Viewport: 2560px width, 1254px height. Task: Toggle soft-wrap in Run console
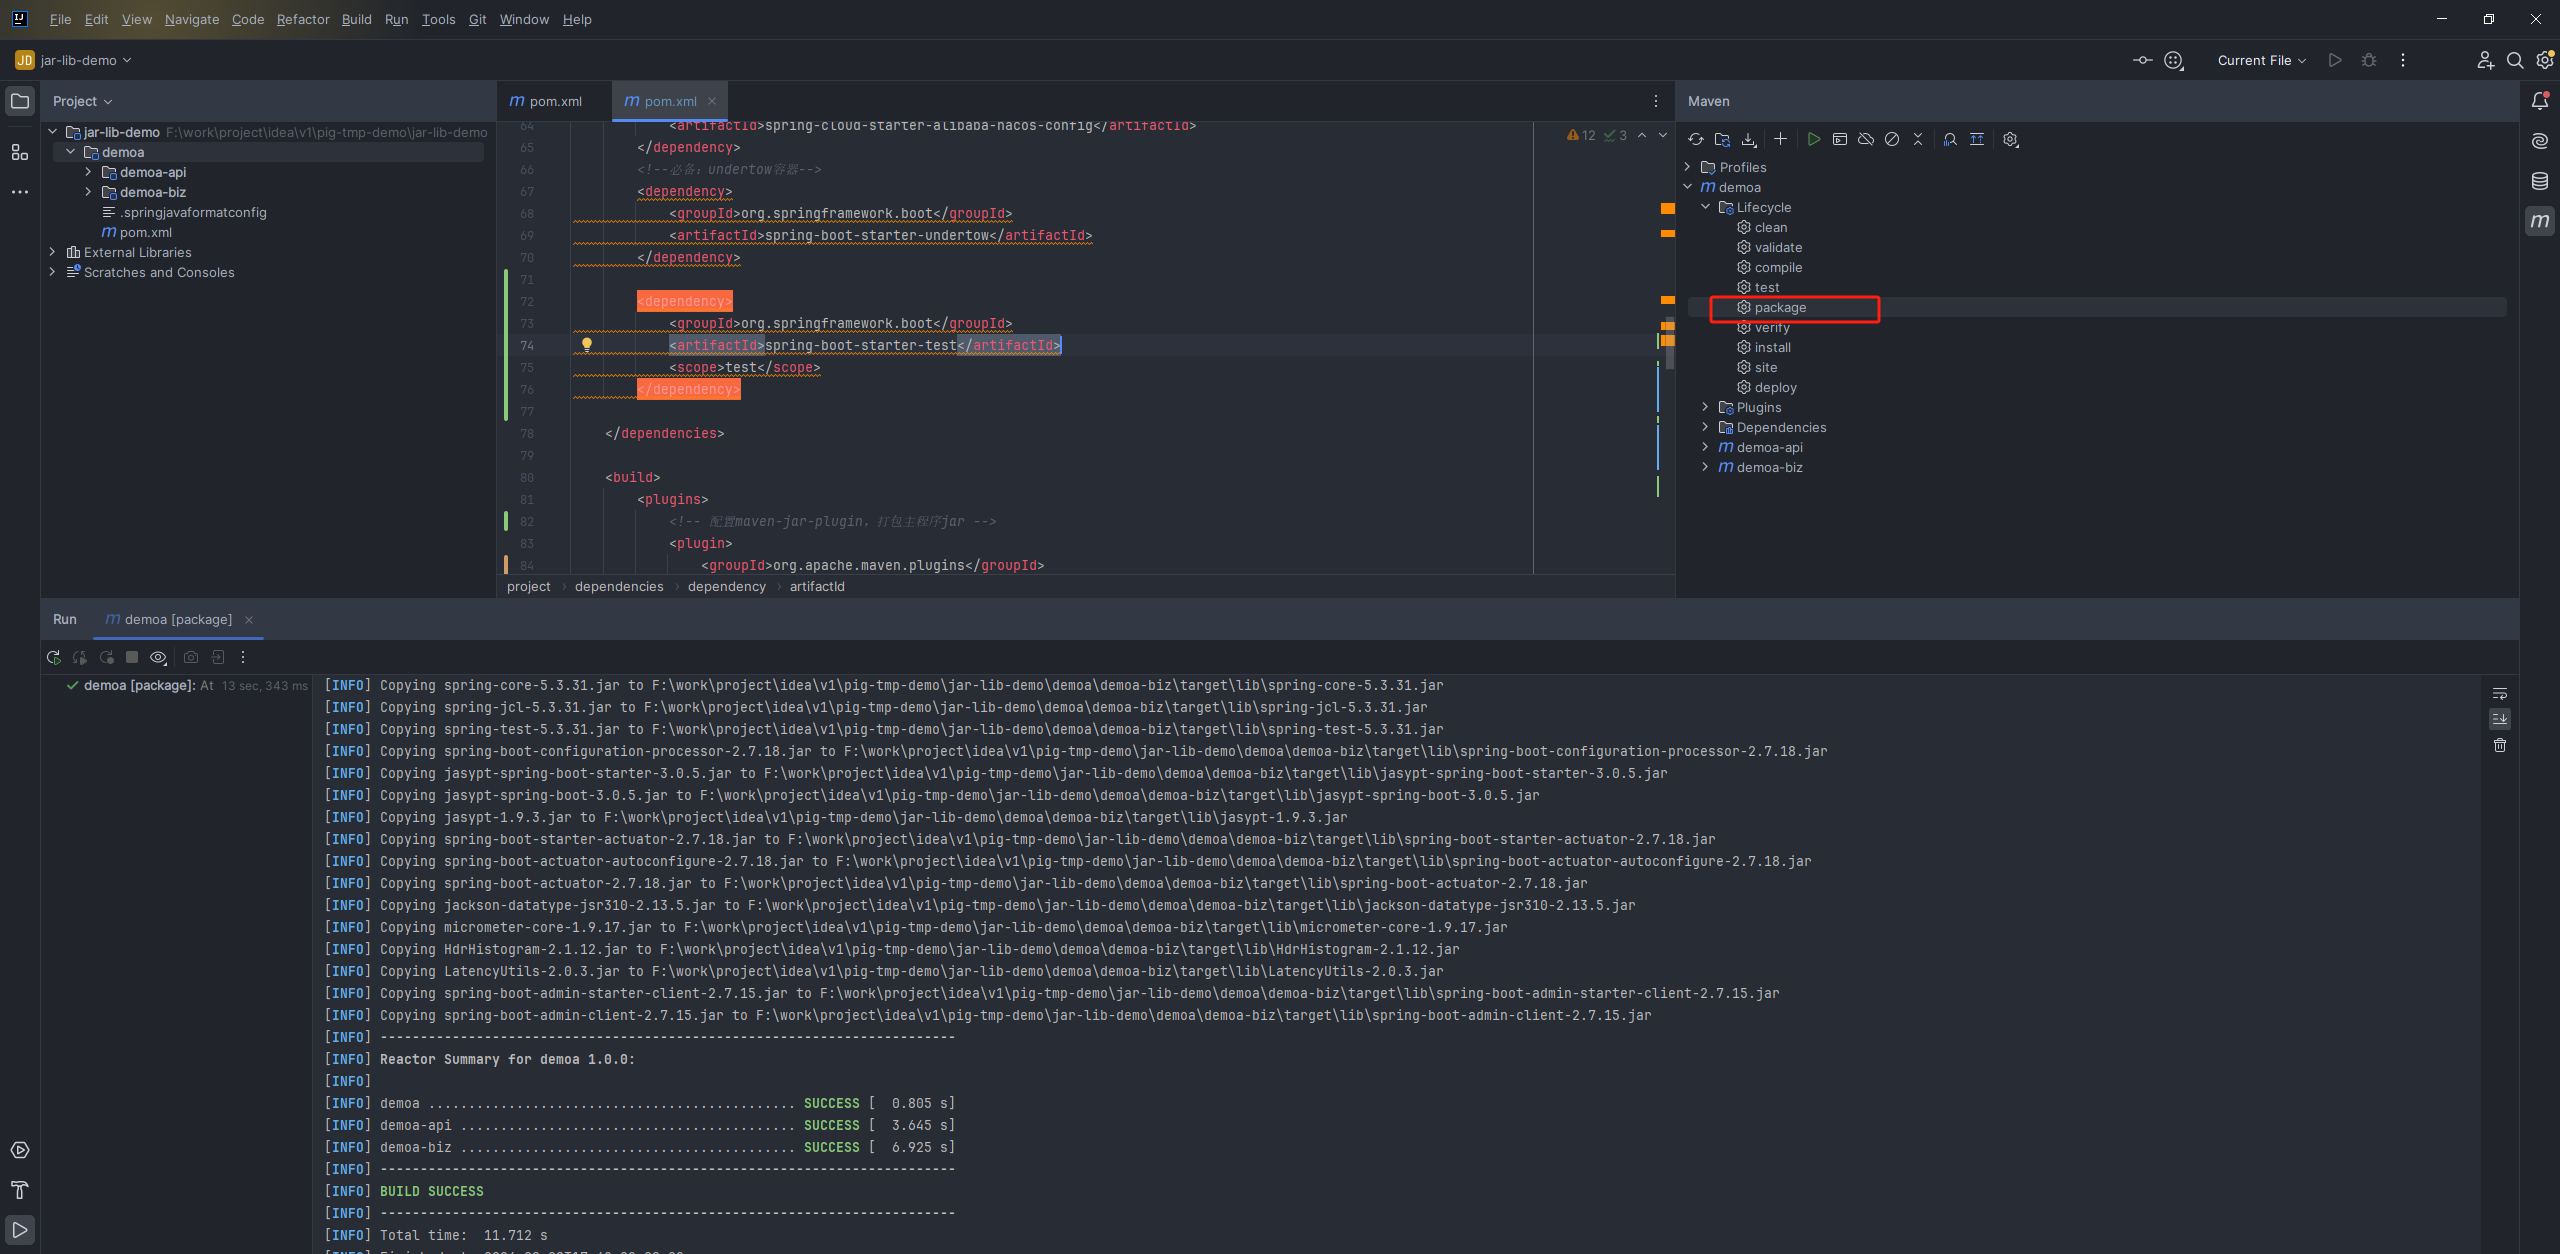pos(2500,694)
